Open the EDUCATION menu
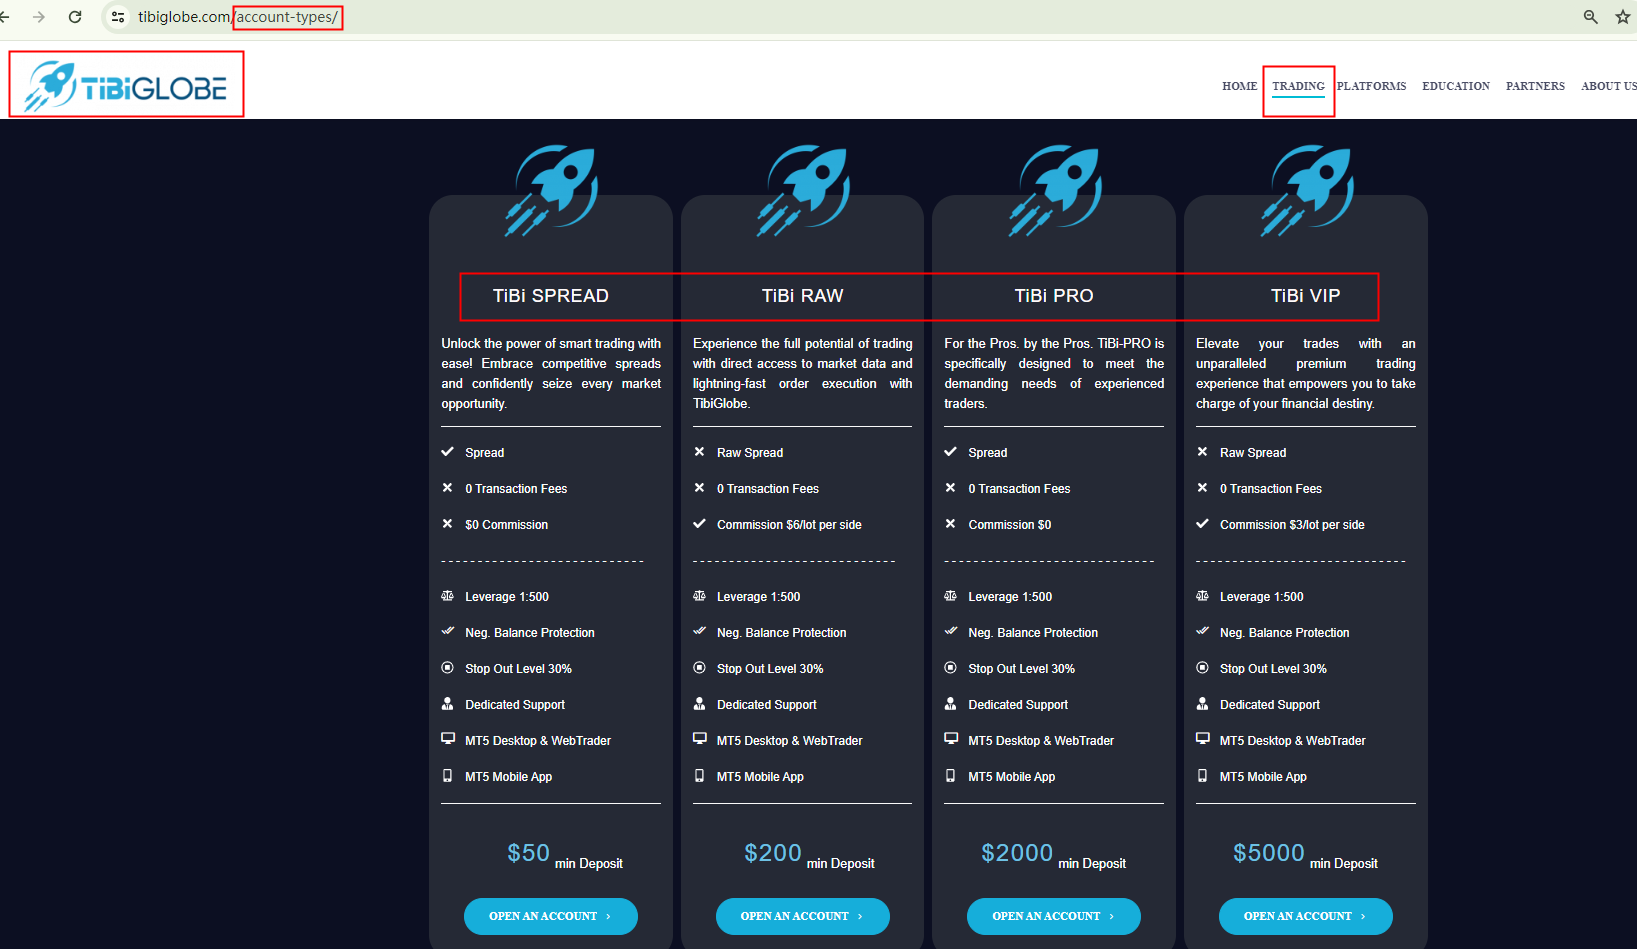Viewport: 1637px width, 949px height. 1456,86
